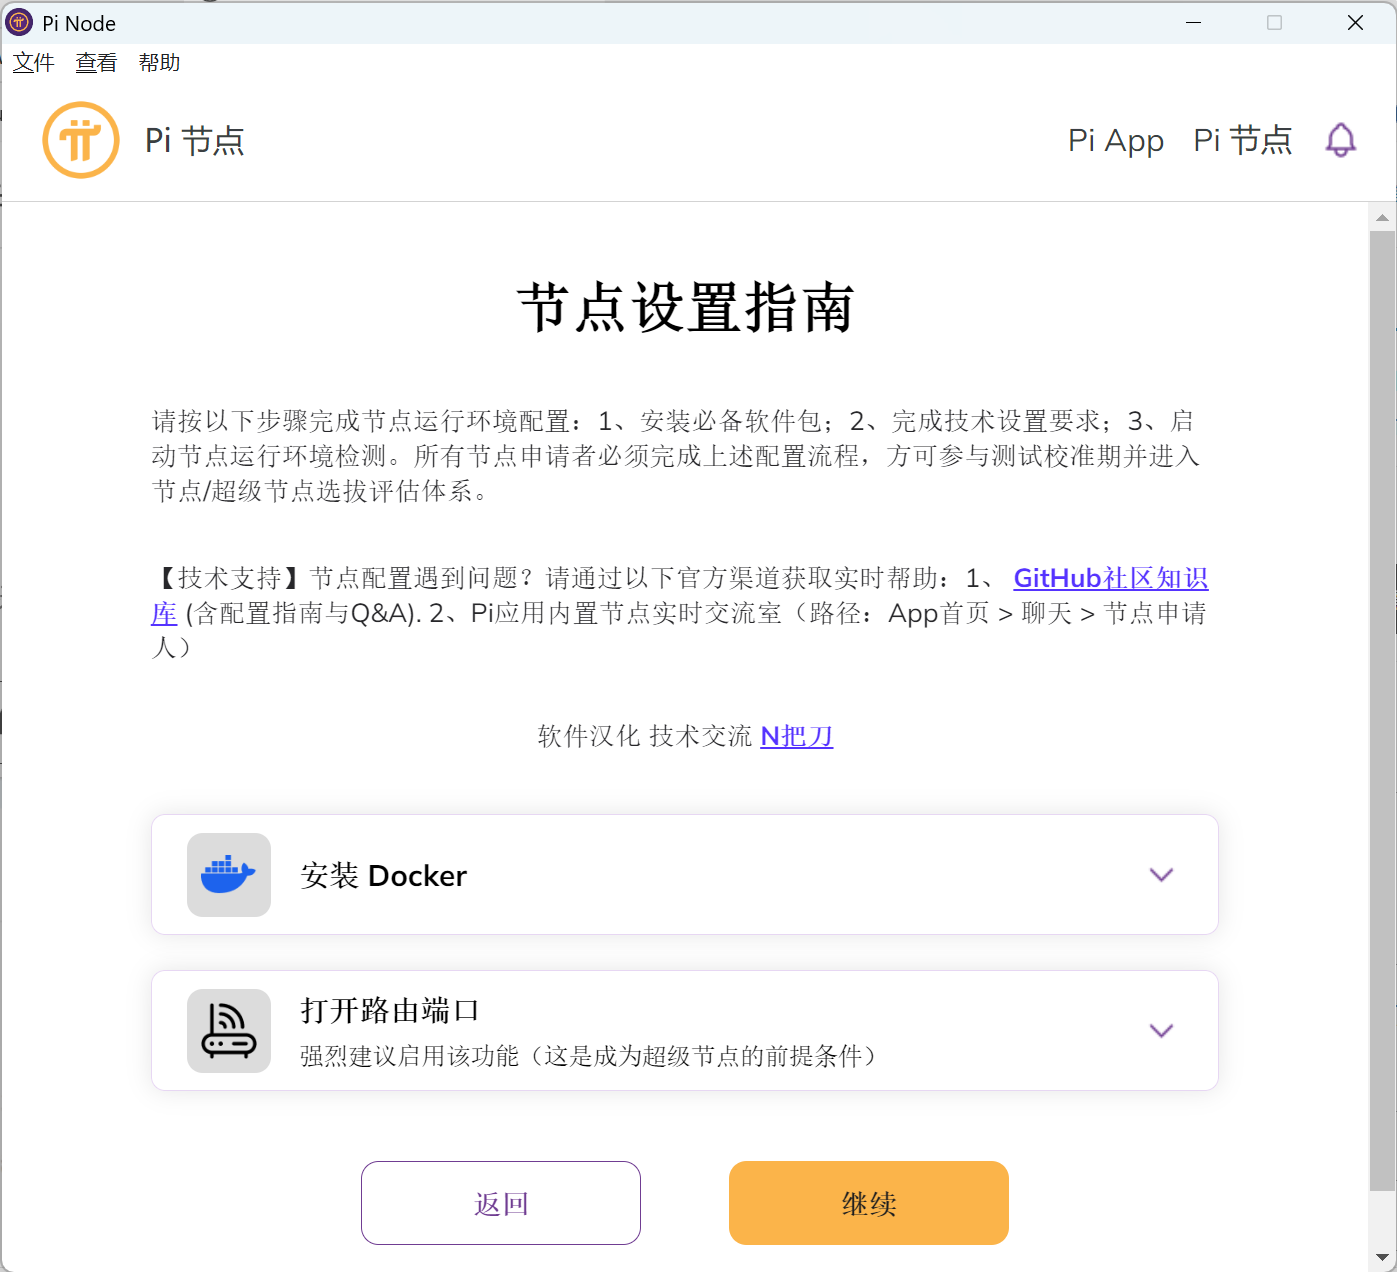Click the vertical scrollbar thumb
Screen dimensions: 1397x1272
[x=1382, y=711]
